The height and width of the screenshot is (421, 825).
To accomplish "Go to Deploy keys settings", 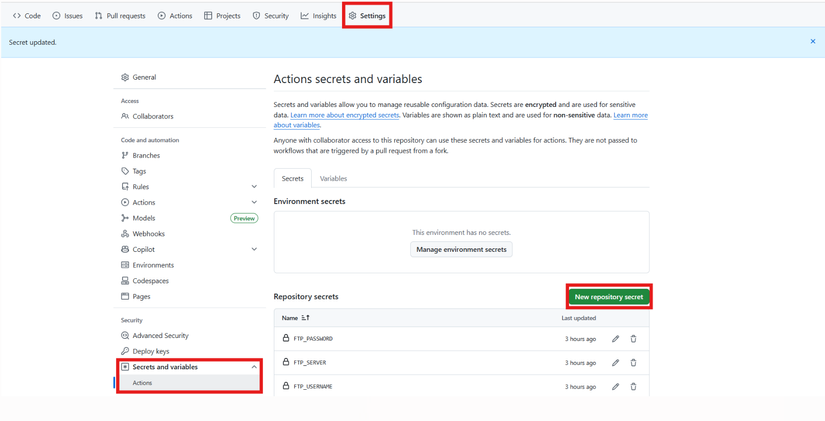I will pyautogui.click(x=150, y=351).
